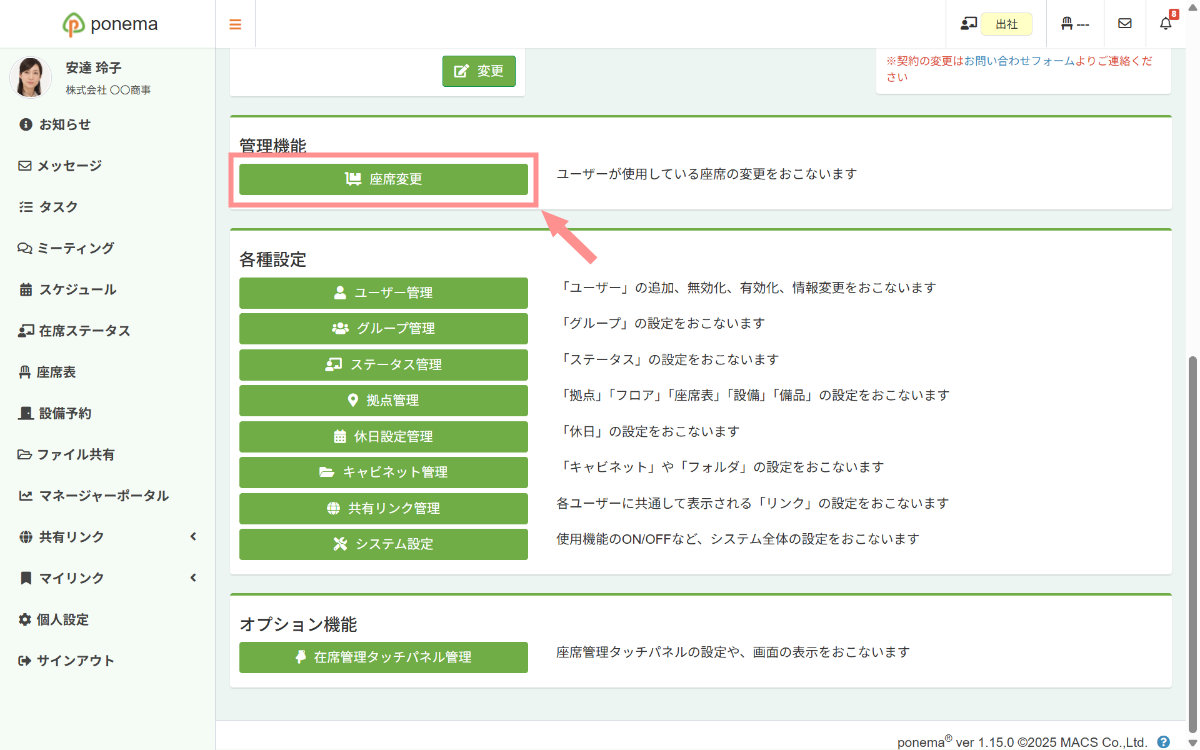This screenshot has width=1200, height=750.
Task: Open the mail envelope icon in the header
Action: tap(1125, 24)
